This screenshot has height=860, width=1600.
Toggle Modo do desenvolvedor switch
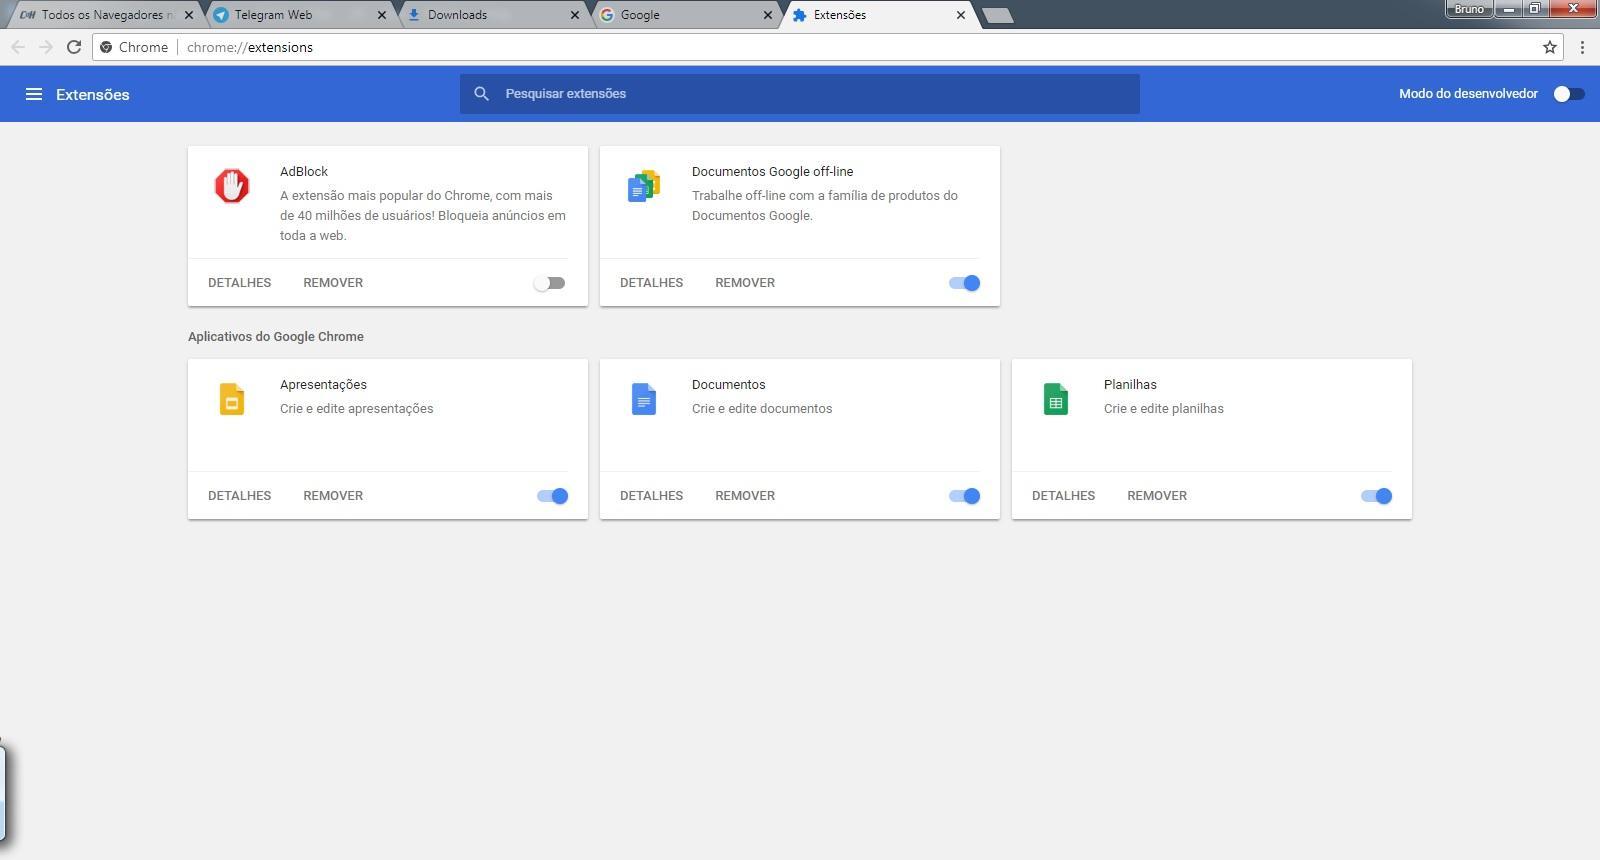1569,94
